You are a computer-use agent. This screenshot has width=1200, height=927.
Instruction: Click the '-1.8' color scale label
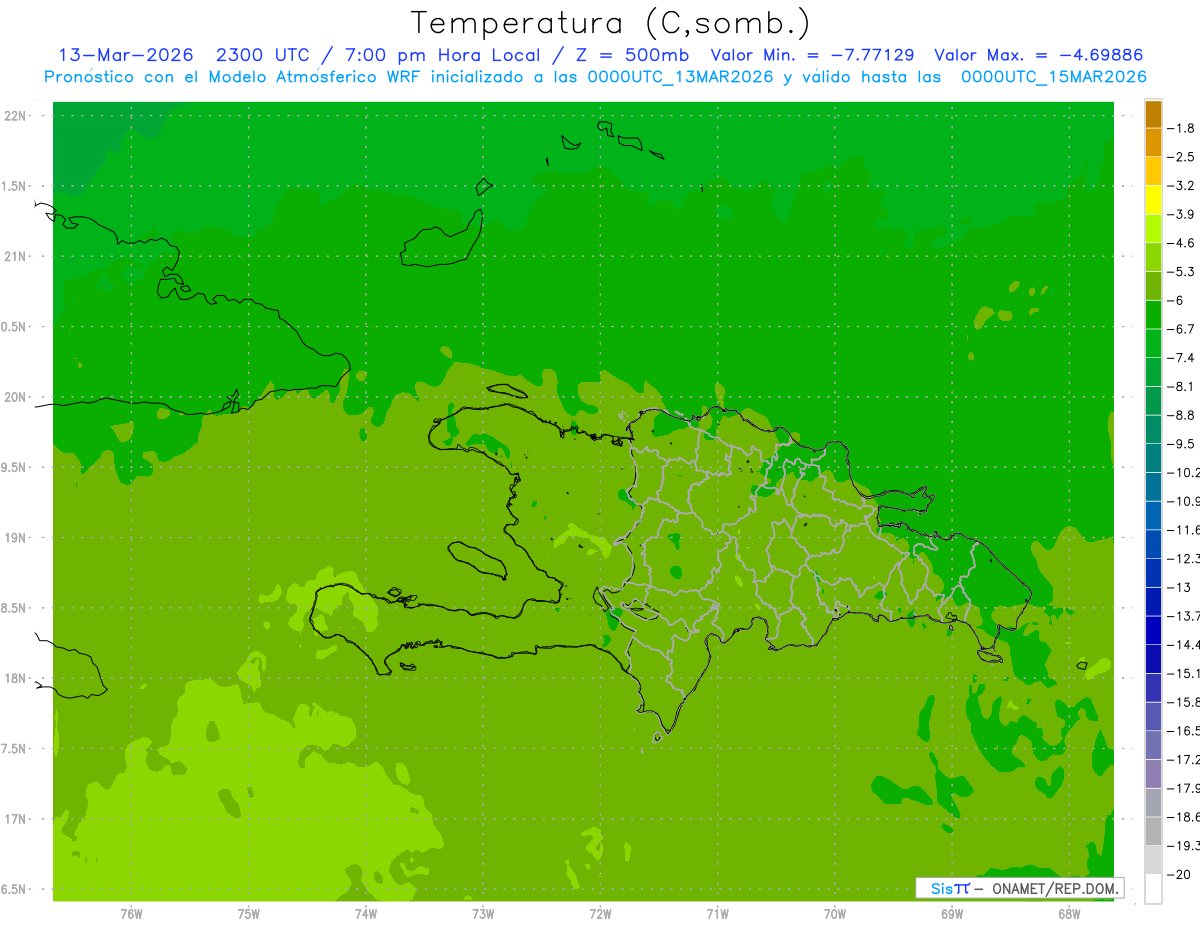click(1183, 128)
